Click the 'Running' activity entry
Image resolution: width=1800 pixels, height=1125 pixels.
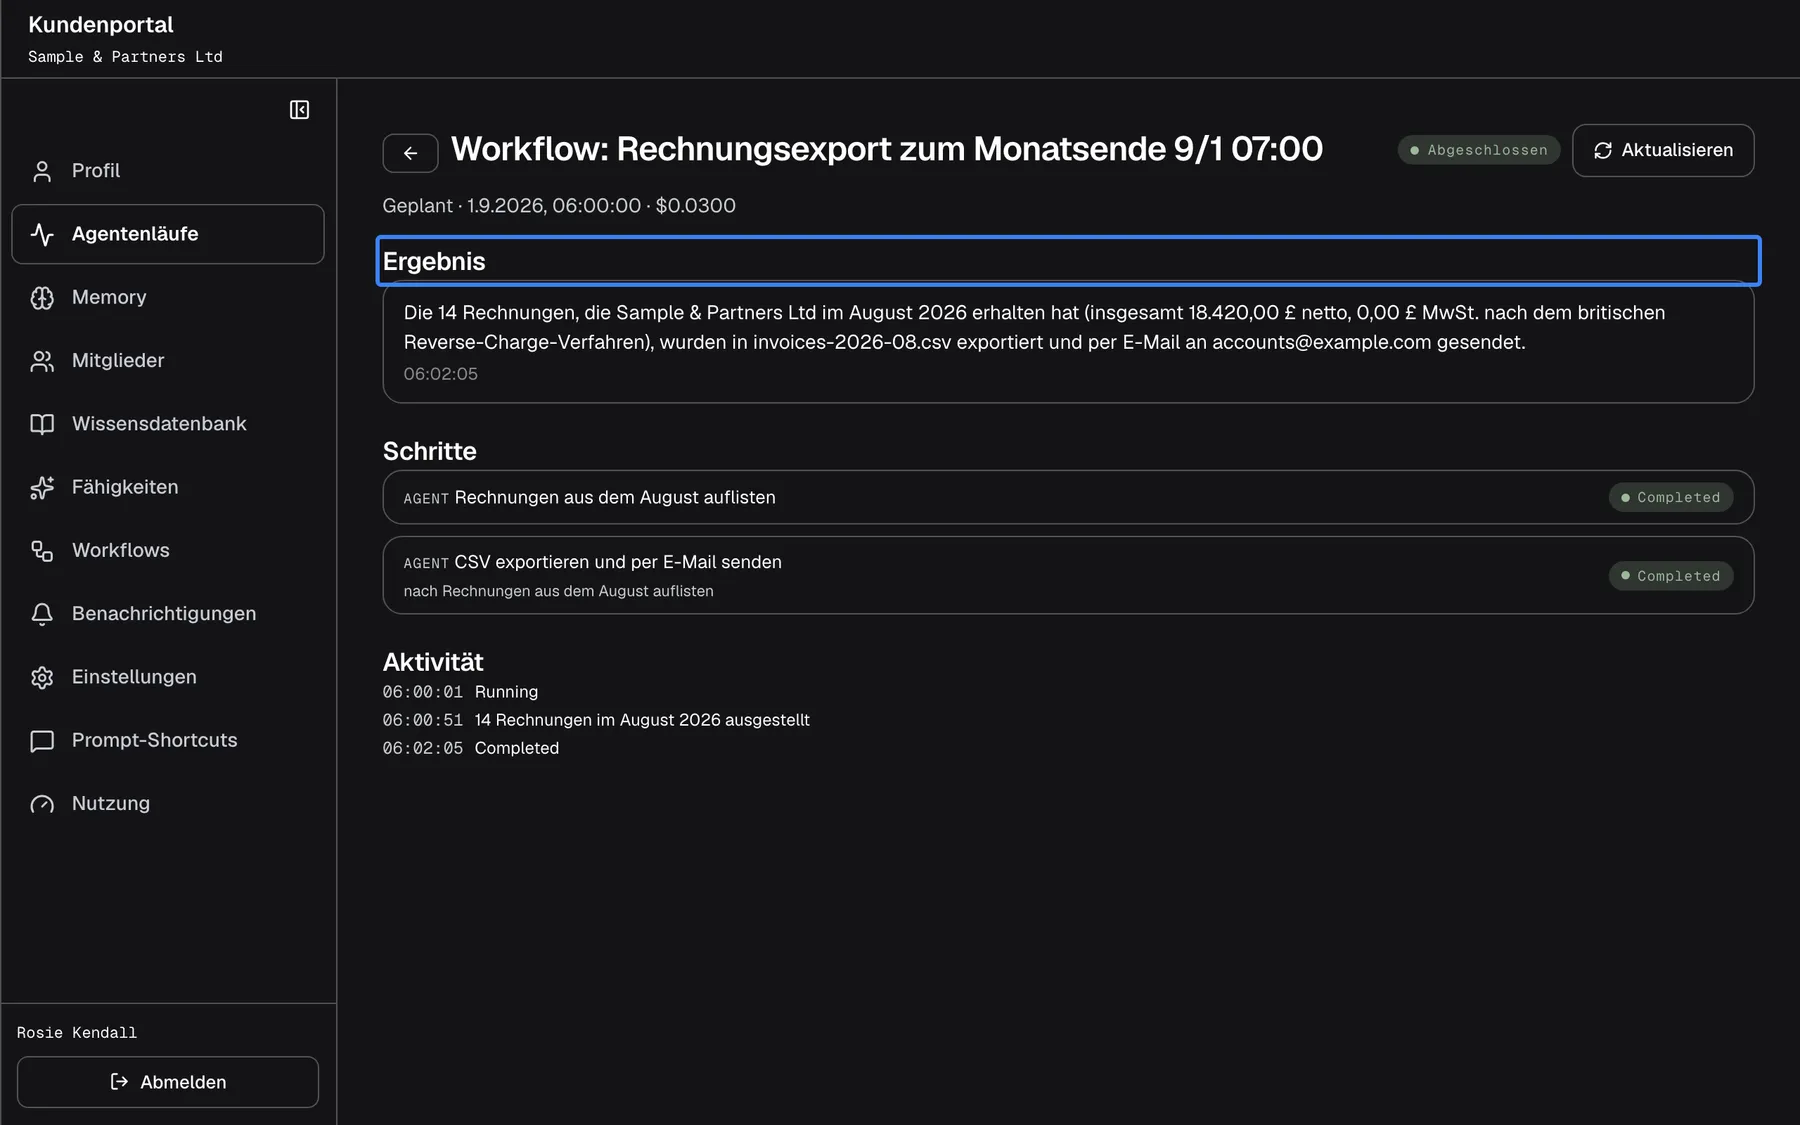506,692
